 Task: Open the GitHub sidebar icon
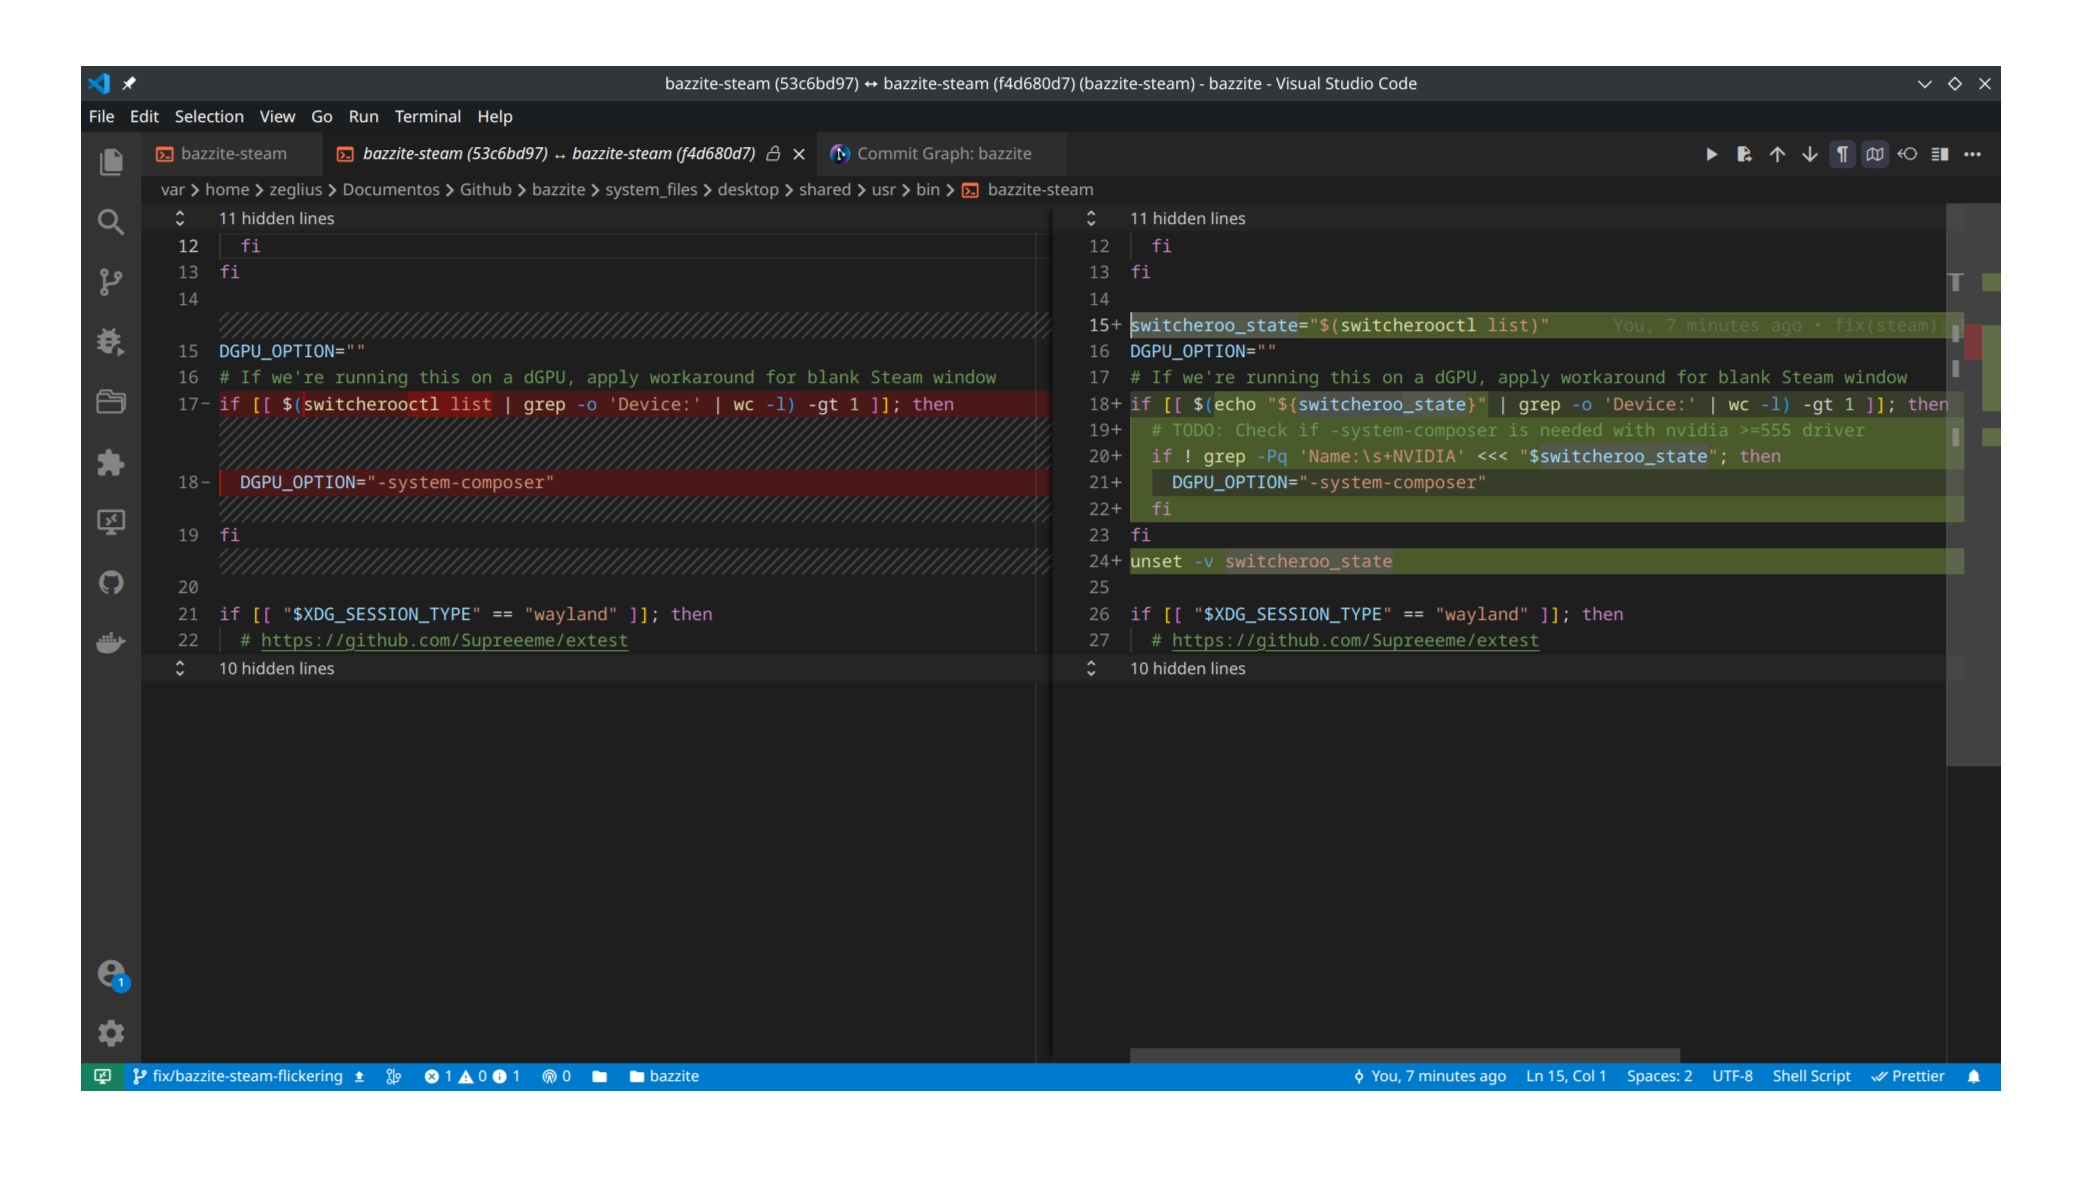tap(111, 582)
